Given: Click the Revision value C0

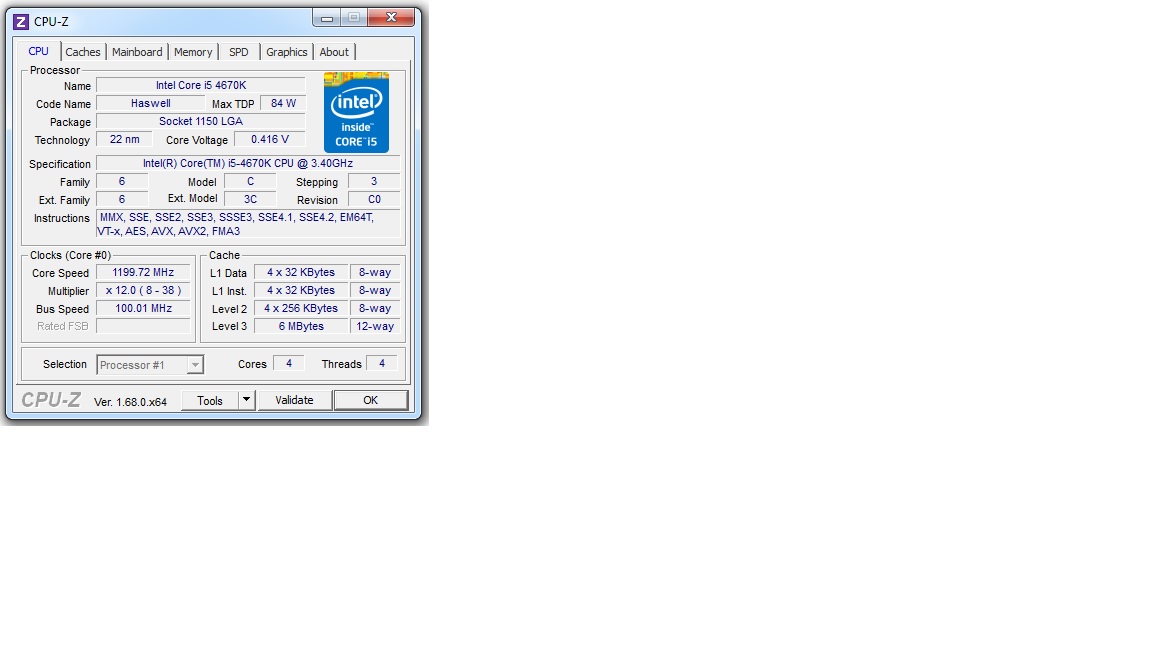Looking at the screenshot, I should pyautogui.click(x=374, y=199).
